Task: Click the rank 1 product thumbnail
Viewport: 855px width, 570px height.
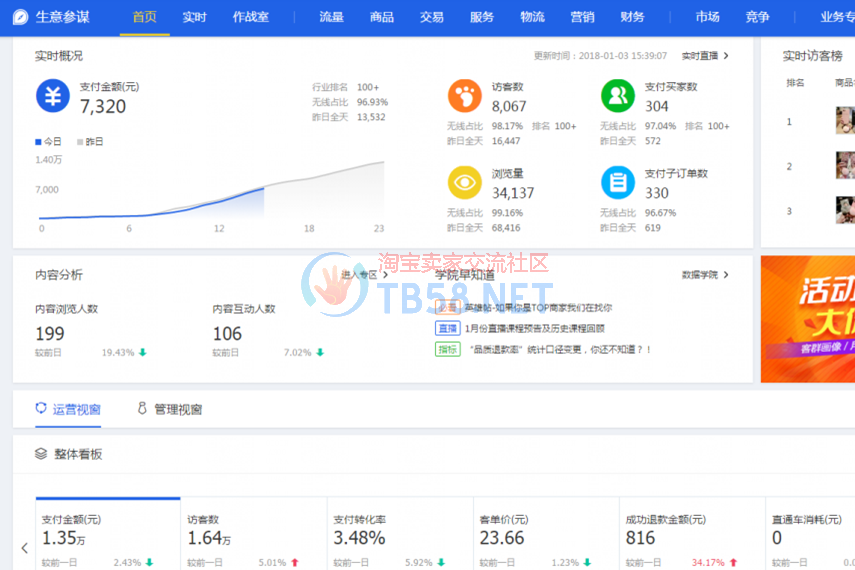Action: click(x=845, y=121)
